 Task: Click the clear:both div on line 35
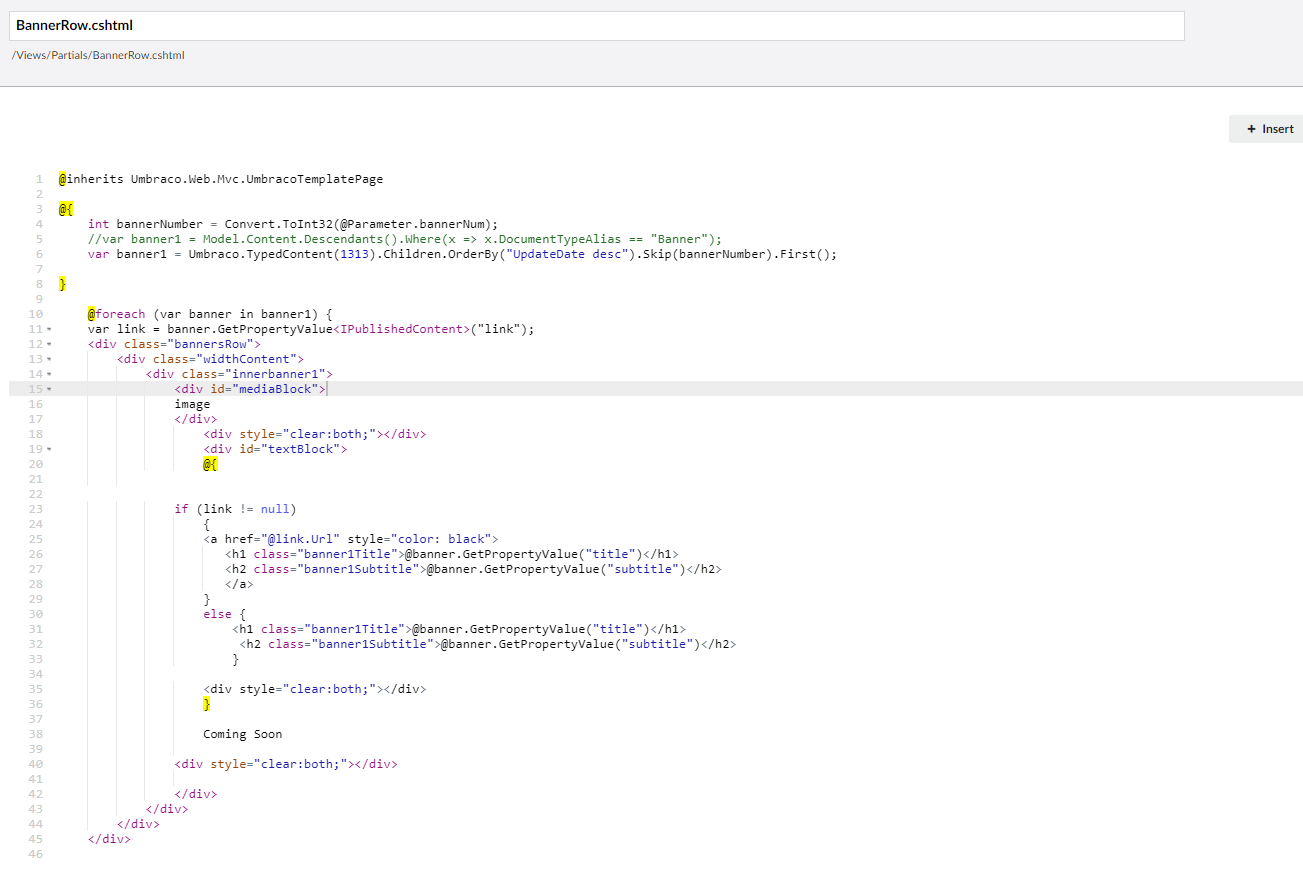point(315,689)
